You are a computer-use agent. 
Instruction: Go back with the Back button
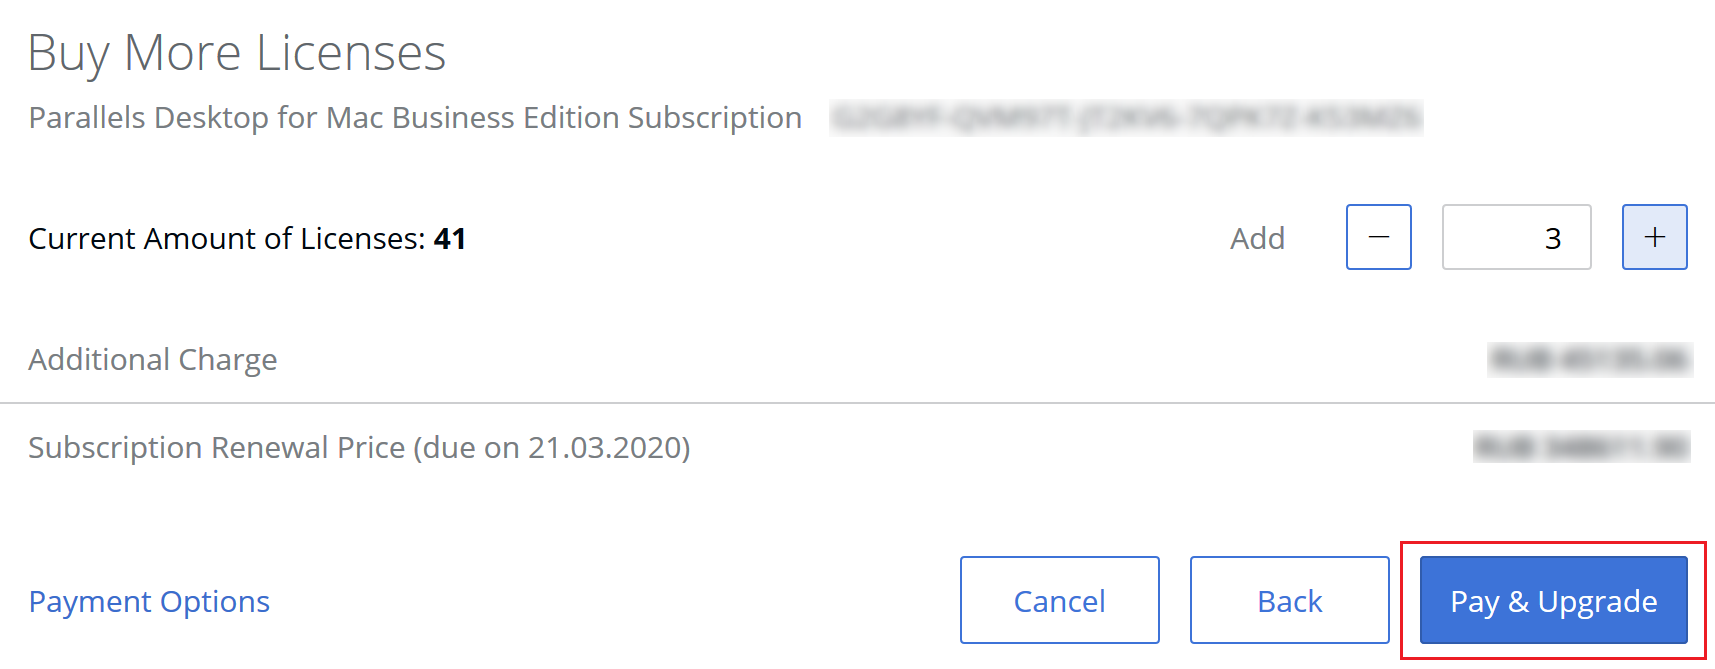coord(1289,600)
